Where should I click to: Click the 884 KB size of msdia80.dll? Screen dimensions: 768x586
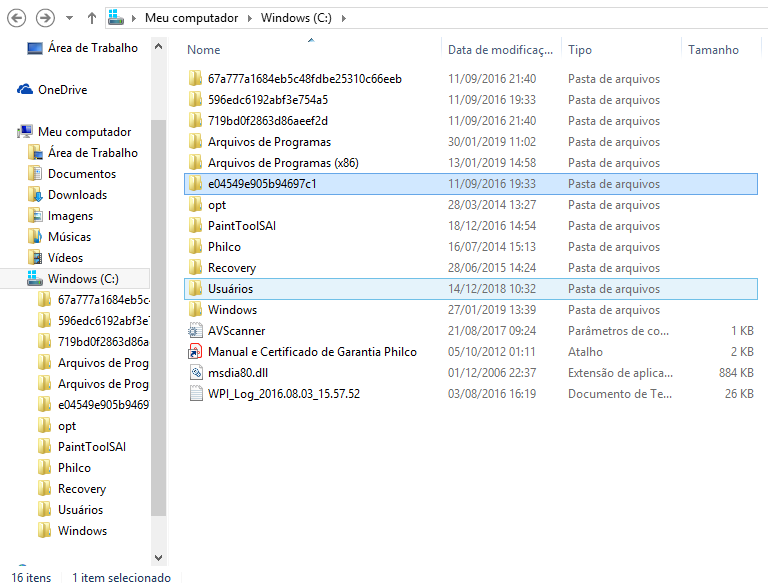[x=736, y=373]
